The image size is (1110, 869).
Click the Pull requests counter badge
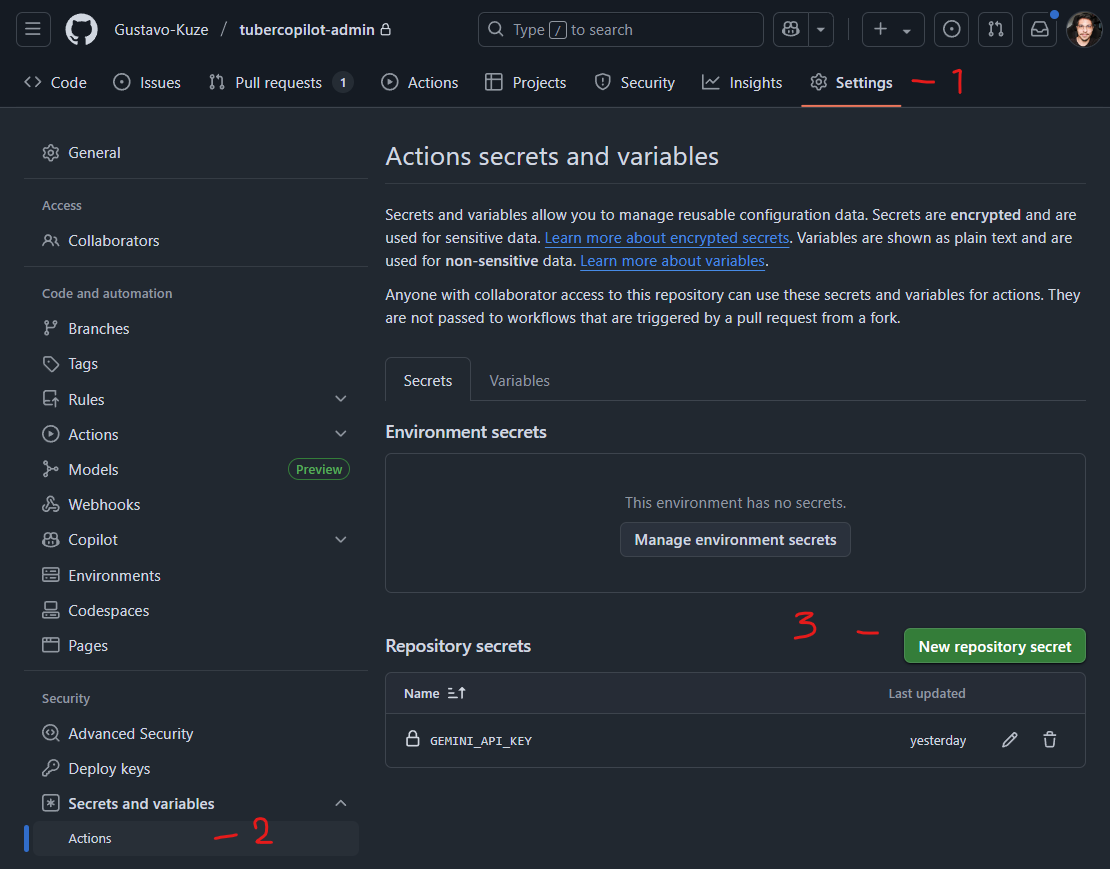343,83
